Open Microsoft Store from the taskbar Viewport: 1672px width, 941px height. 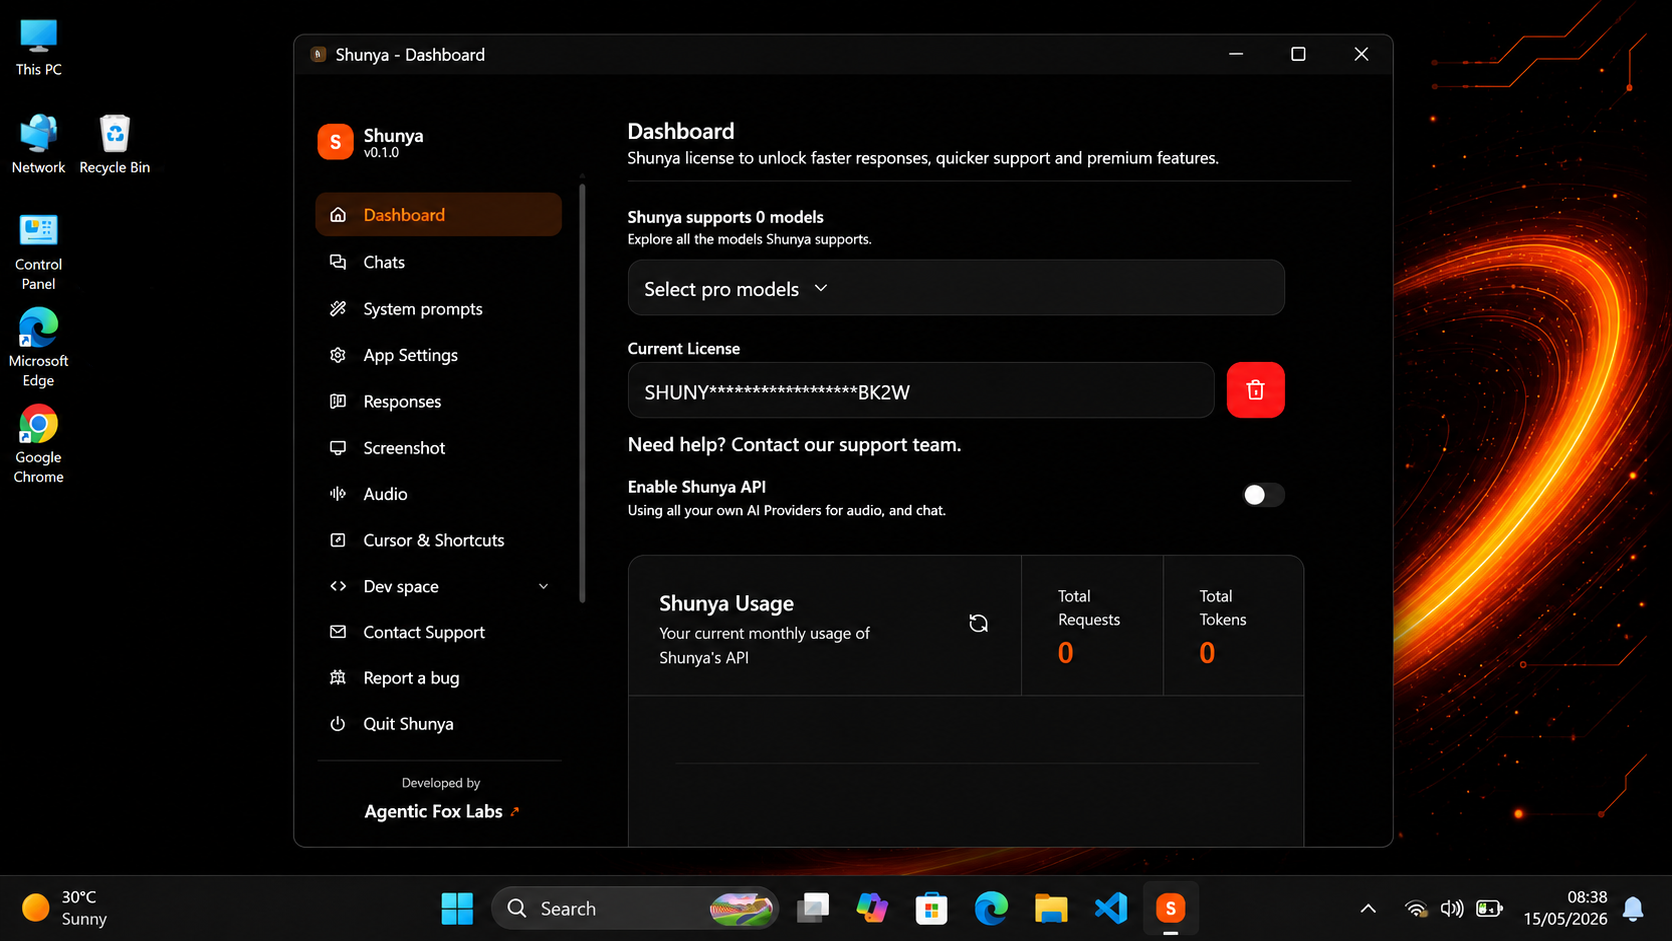click(931, 908)
